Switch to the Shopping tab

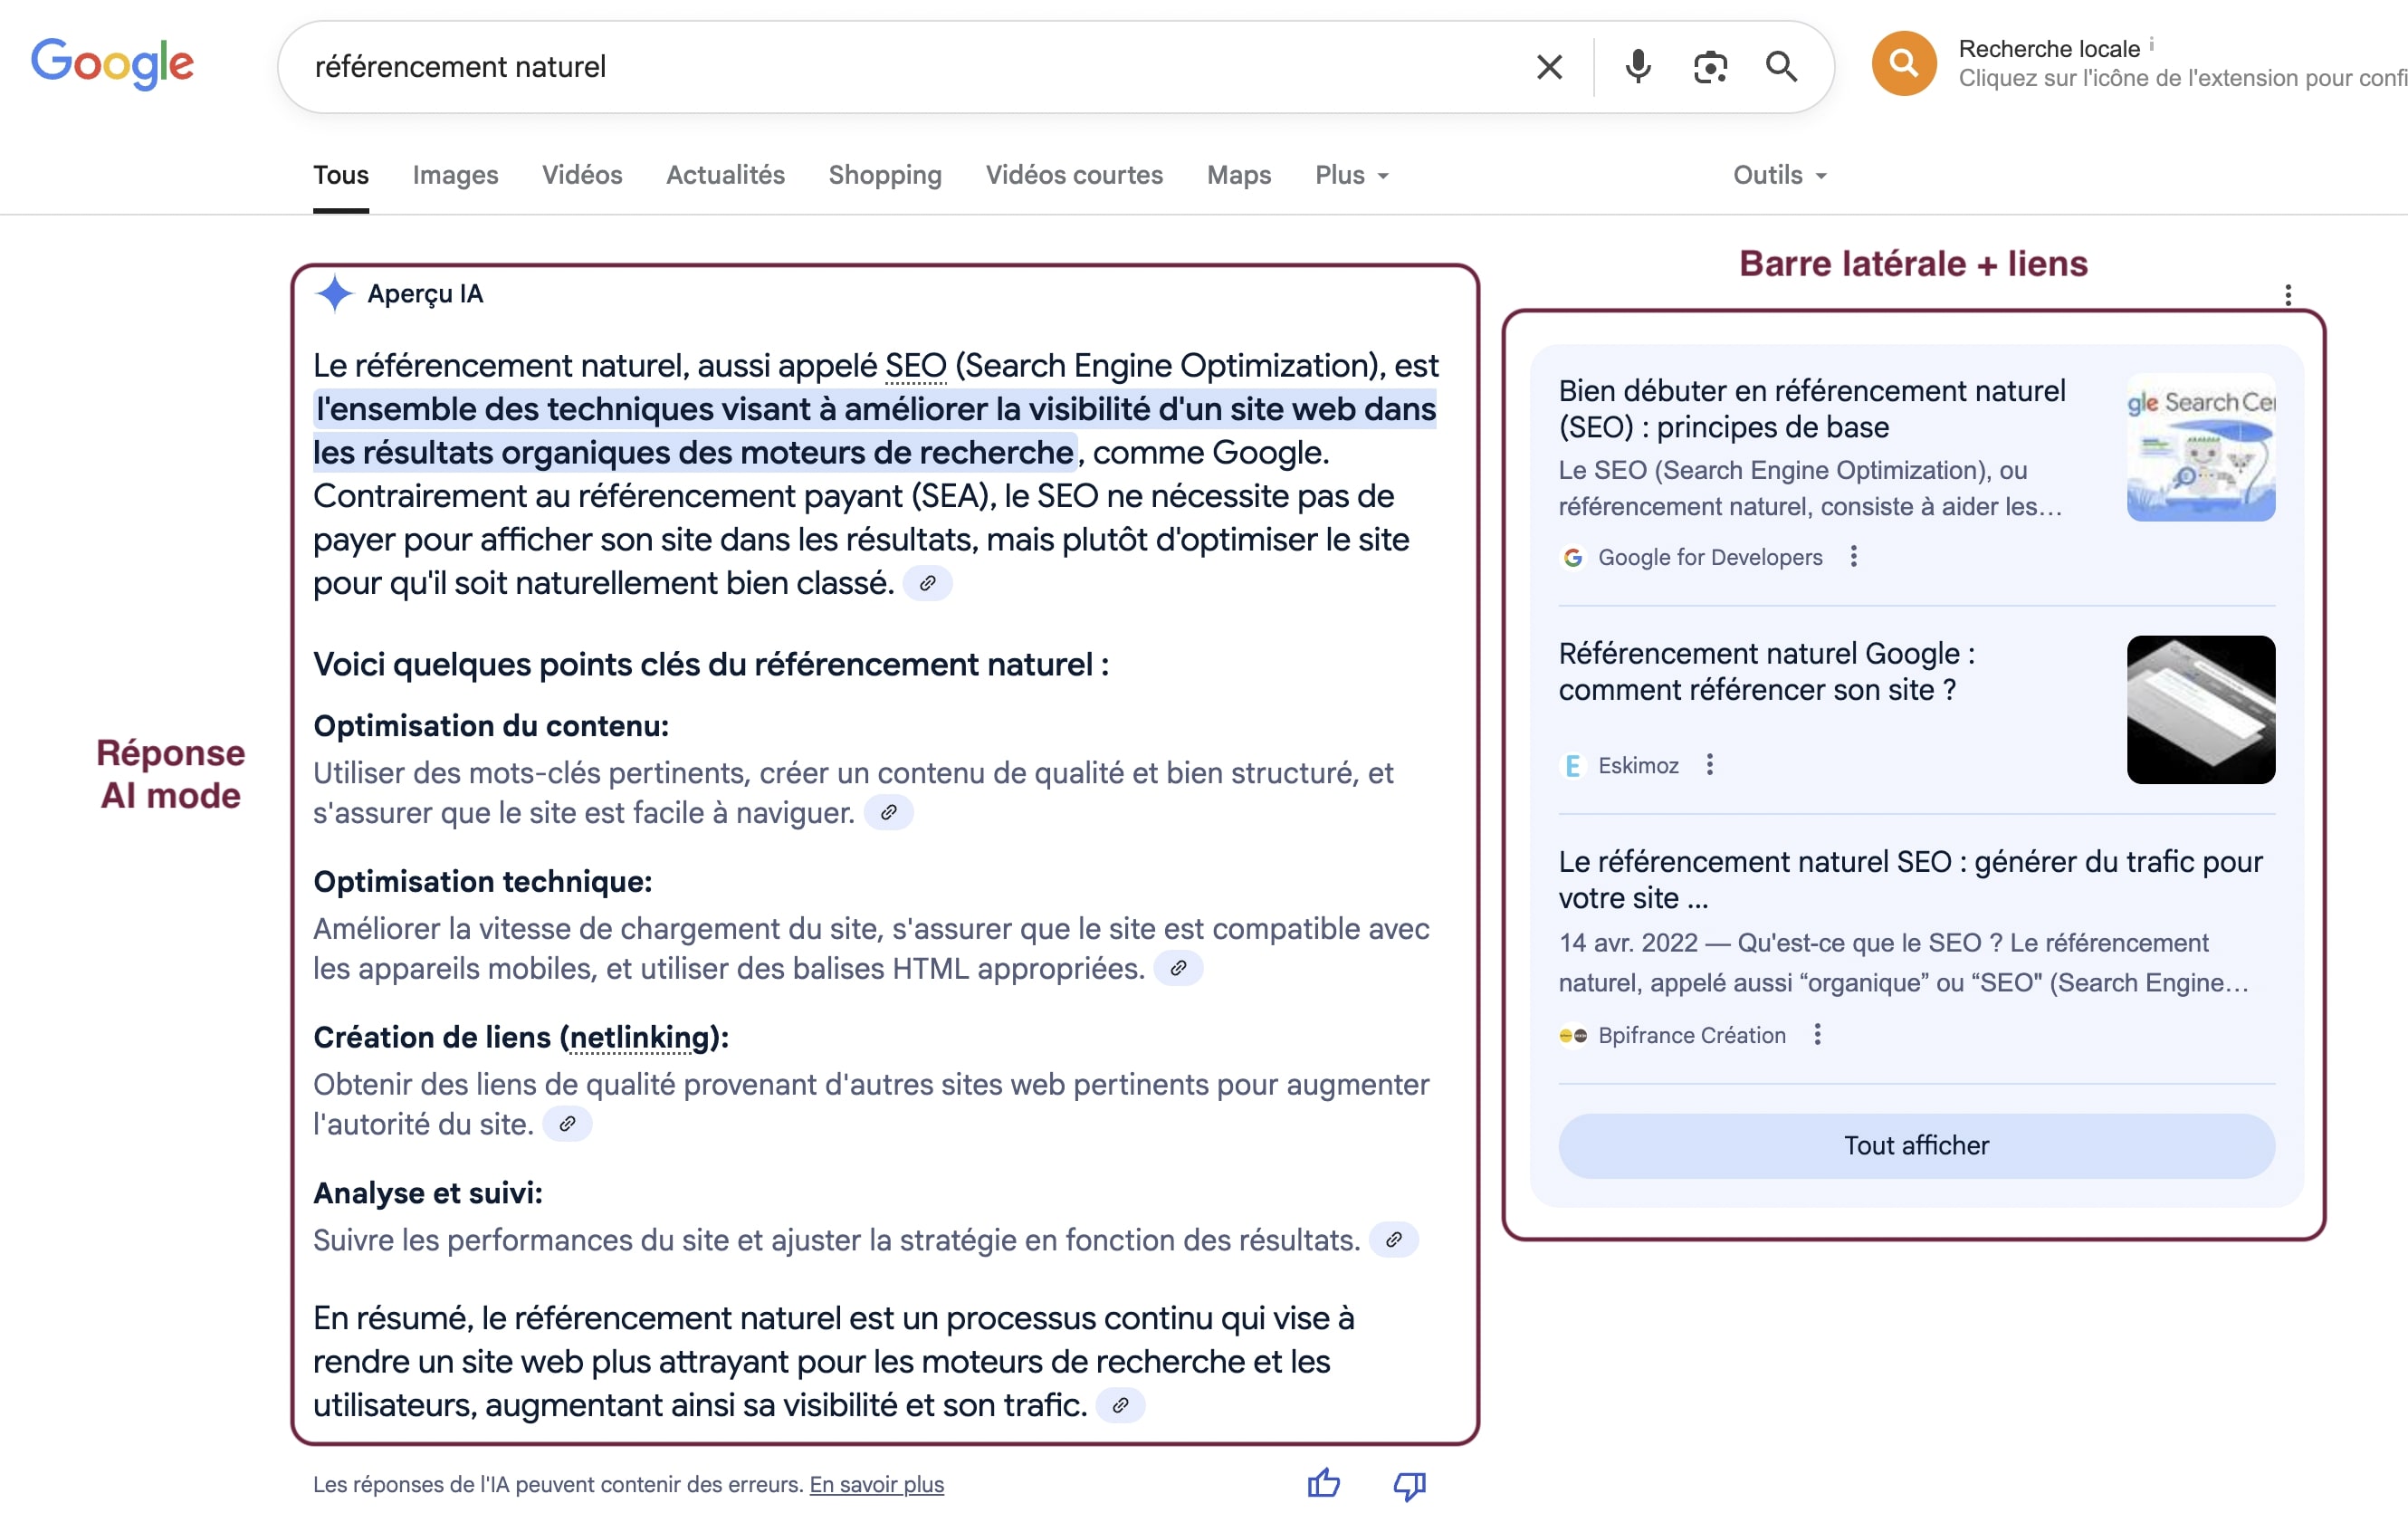pyautogui.click(x=885, y=175)
